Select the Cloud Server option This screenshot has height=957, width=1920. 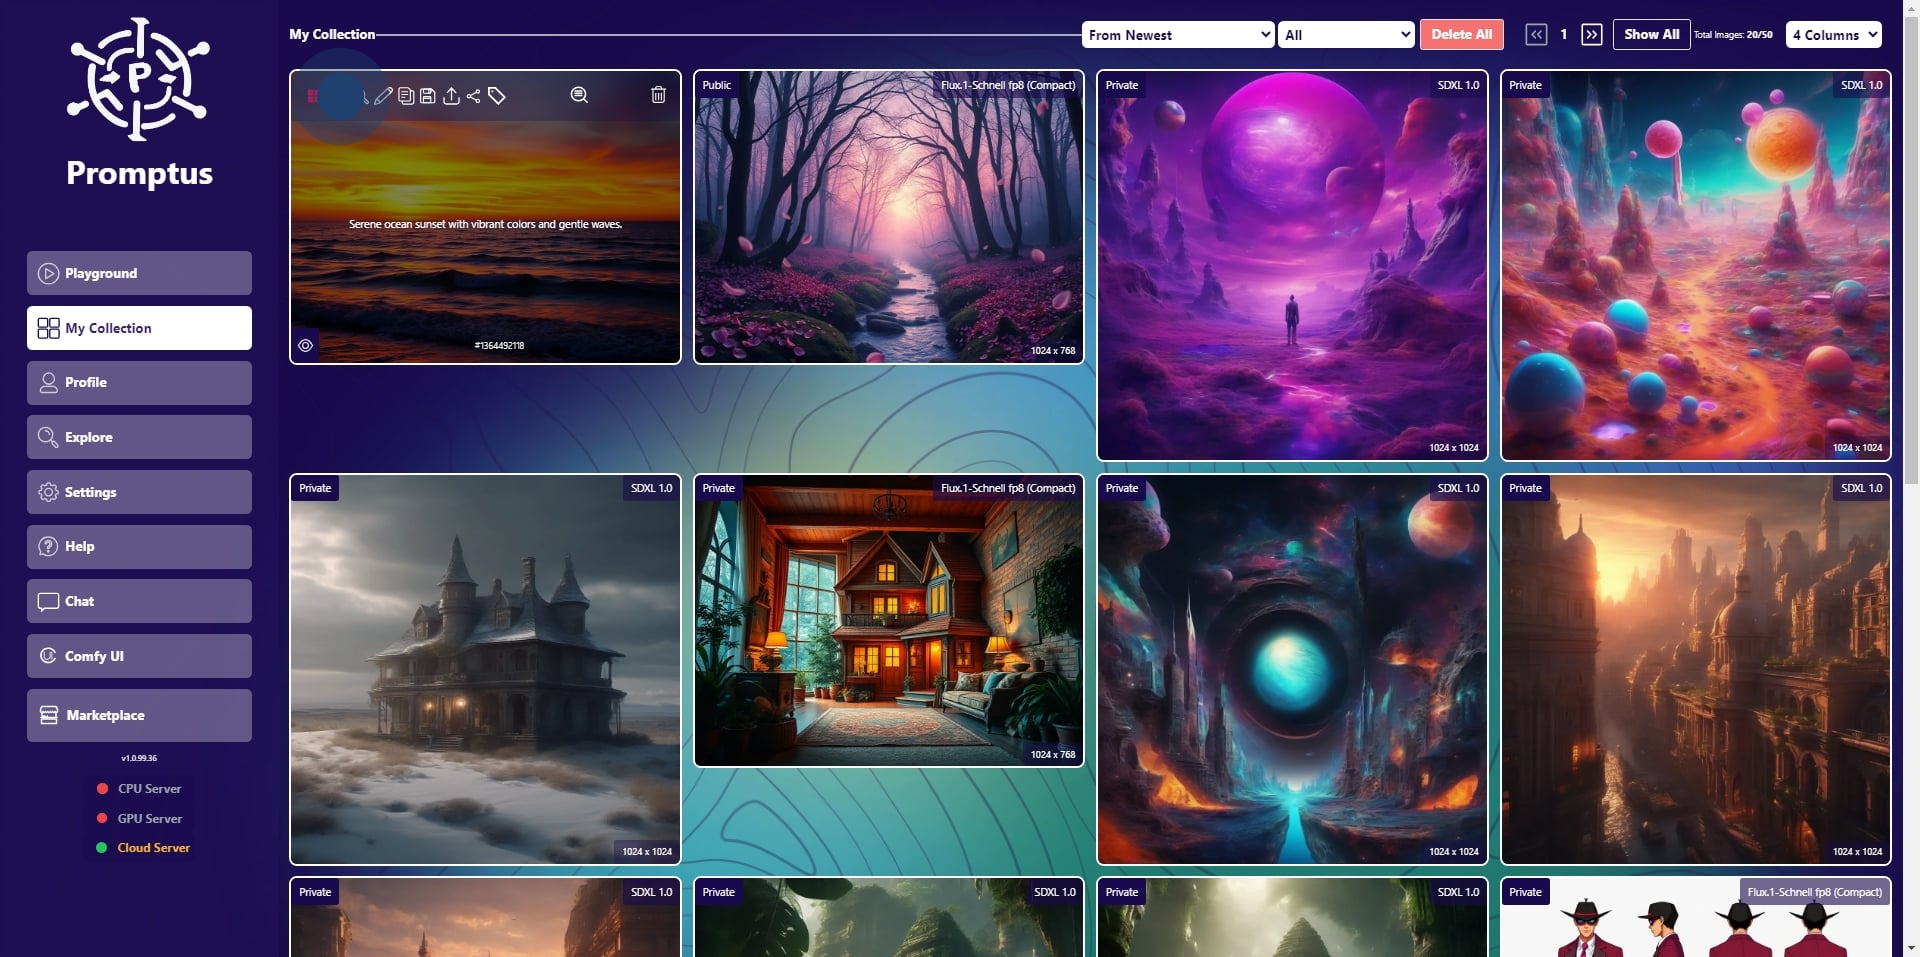pyautogui.click(x=143, y=848)
